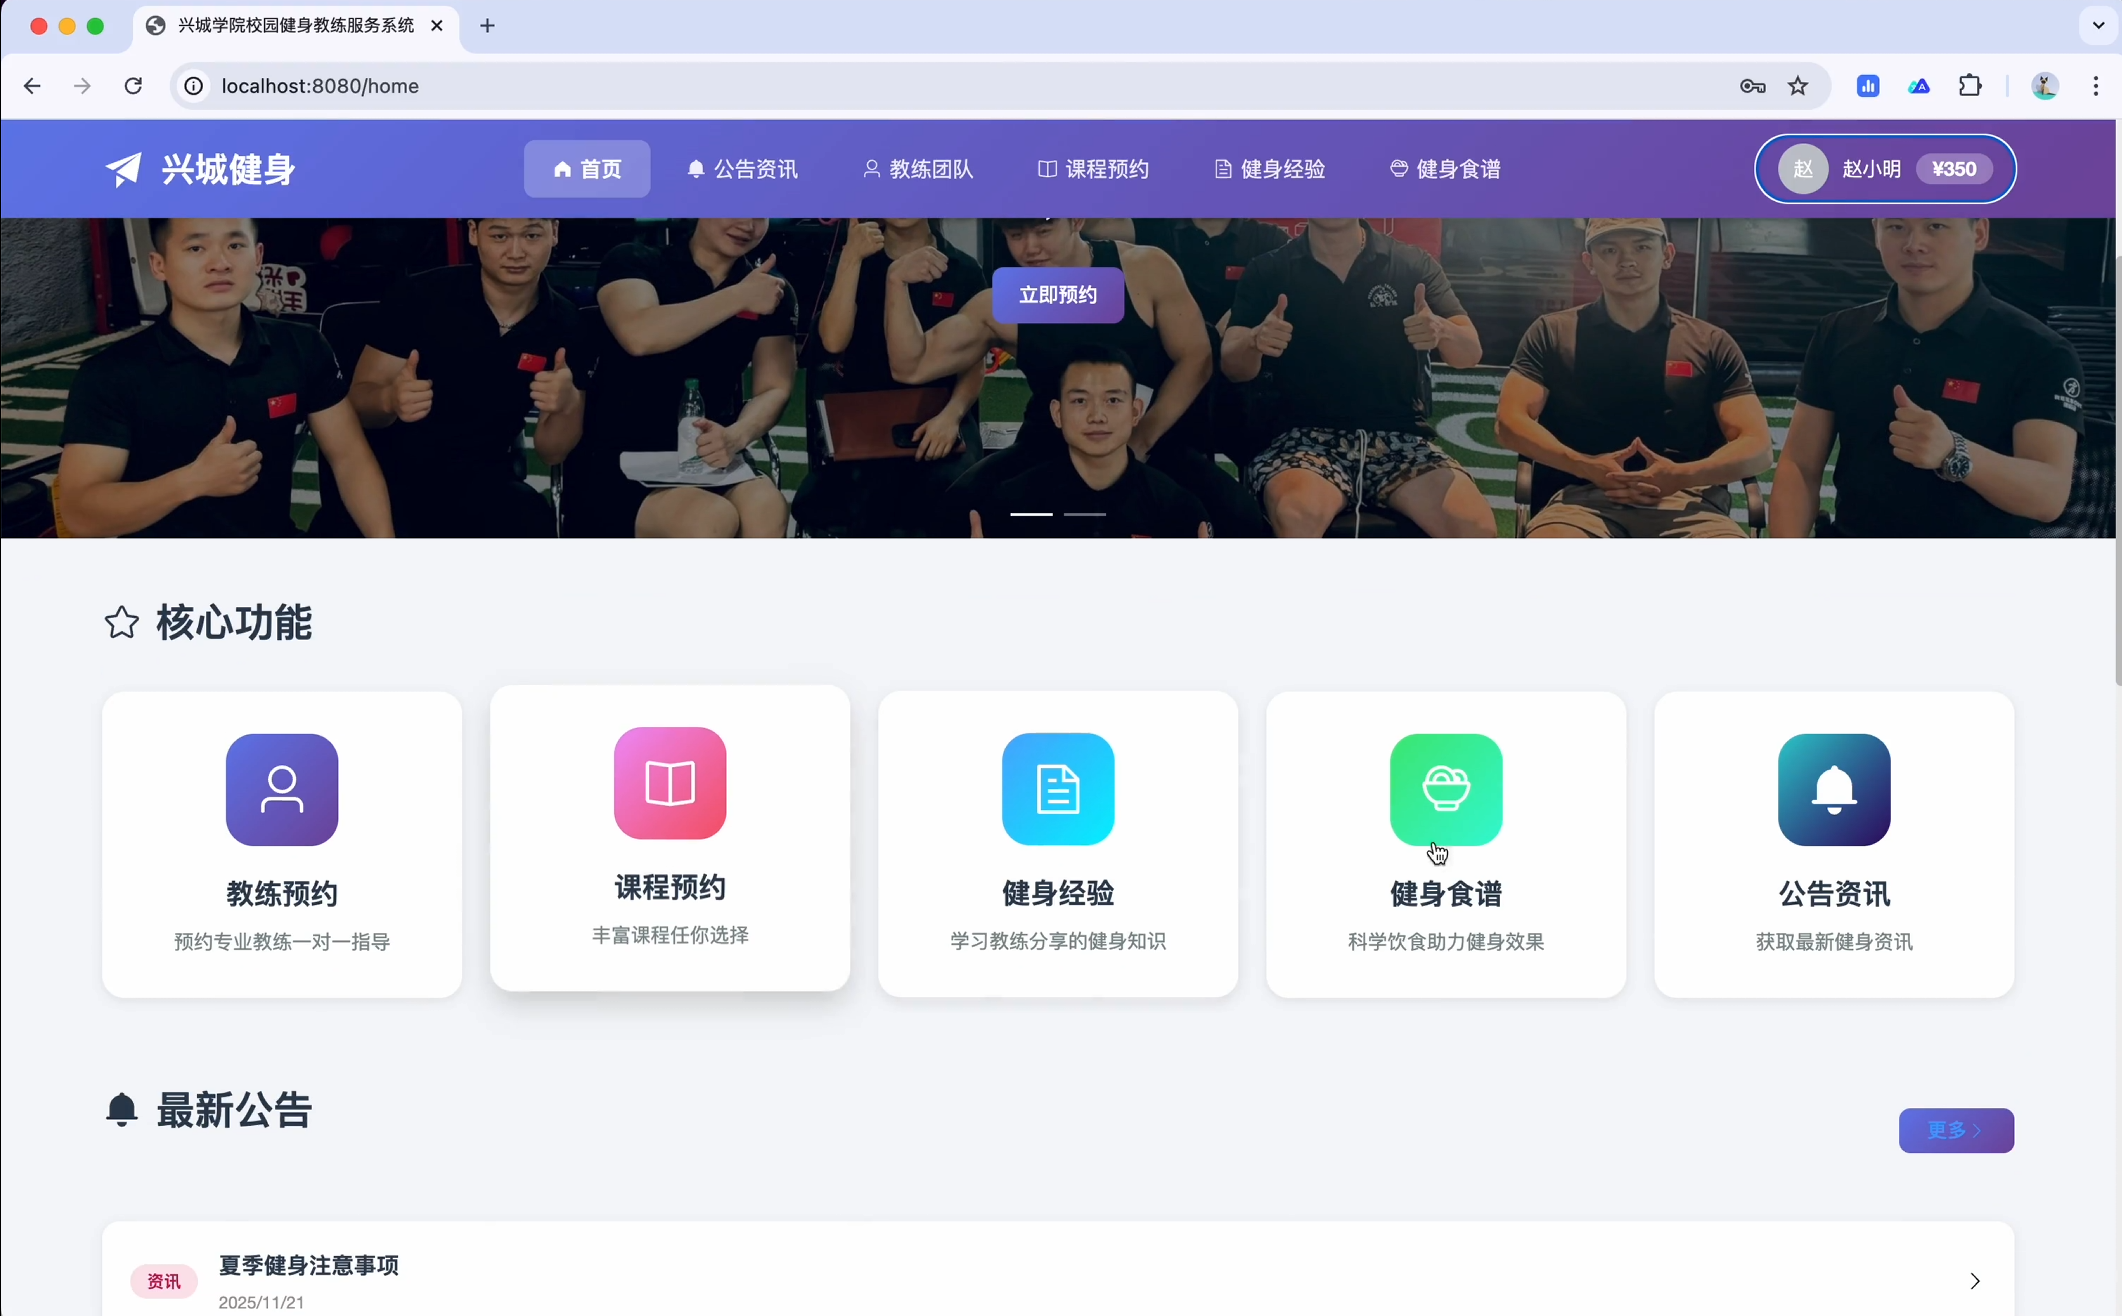
Task: Click the green 健身食谱 bowl icon
Action: coord(1446,789)
